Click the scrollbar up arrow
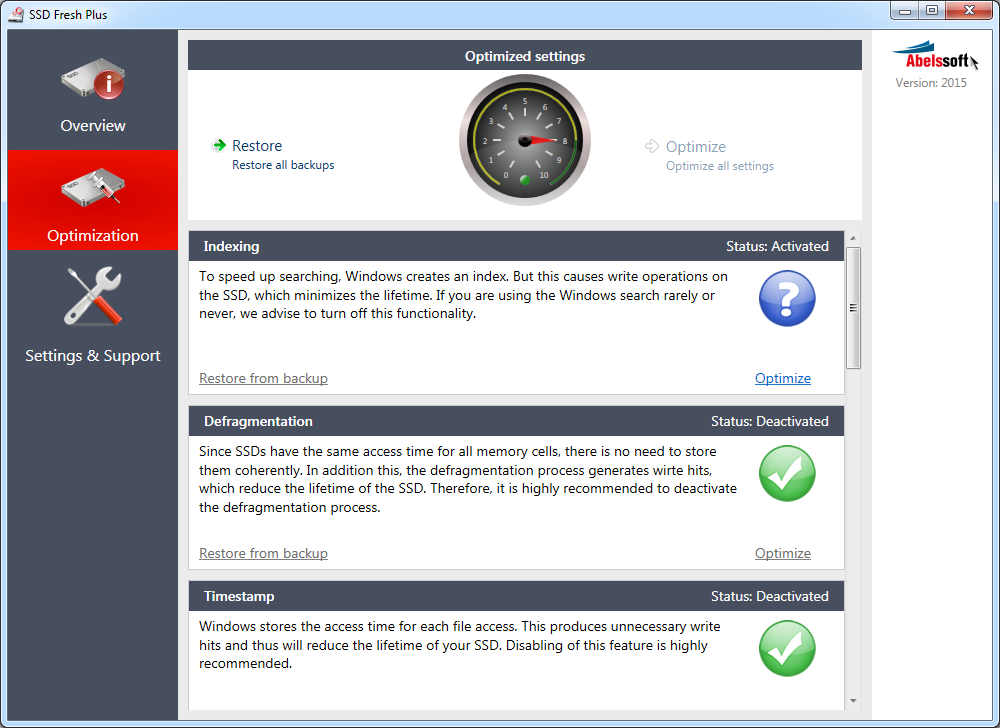This screenshot has width=1000, height=728. point(853,238)
